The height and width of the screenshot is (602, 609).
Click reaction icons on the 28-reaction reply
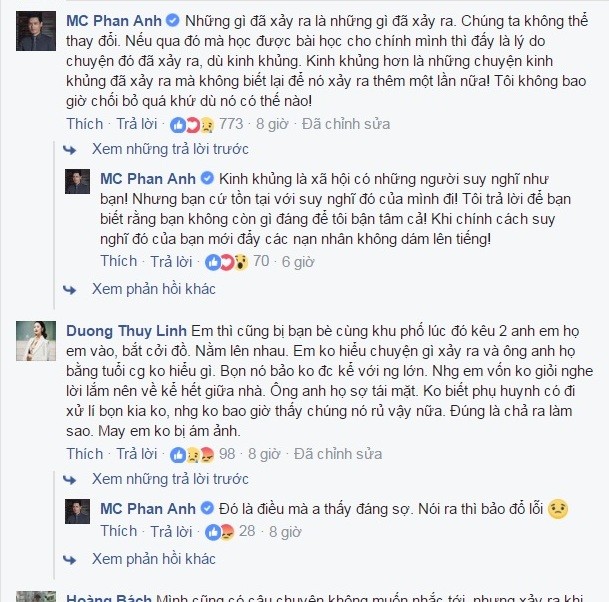[219, 532]
